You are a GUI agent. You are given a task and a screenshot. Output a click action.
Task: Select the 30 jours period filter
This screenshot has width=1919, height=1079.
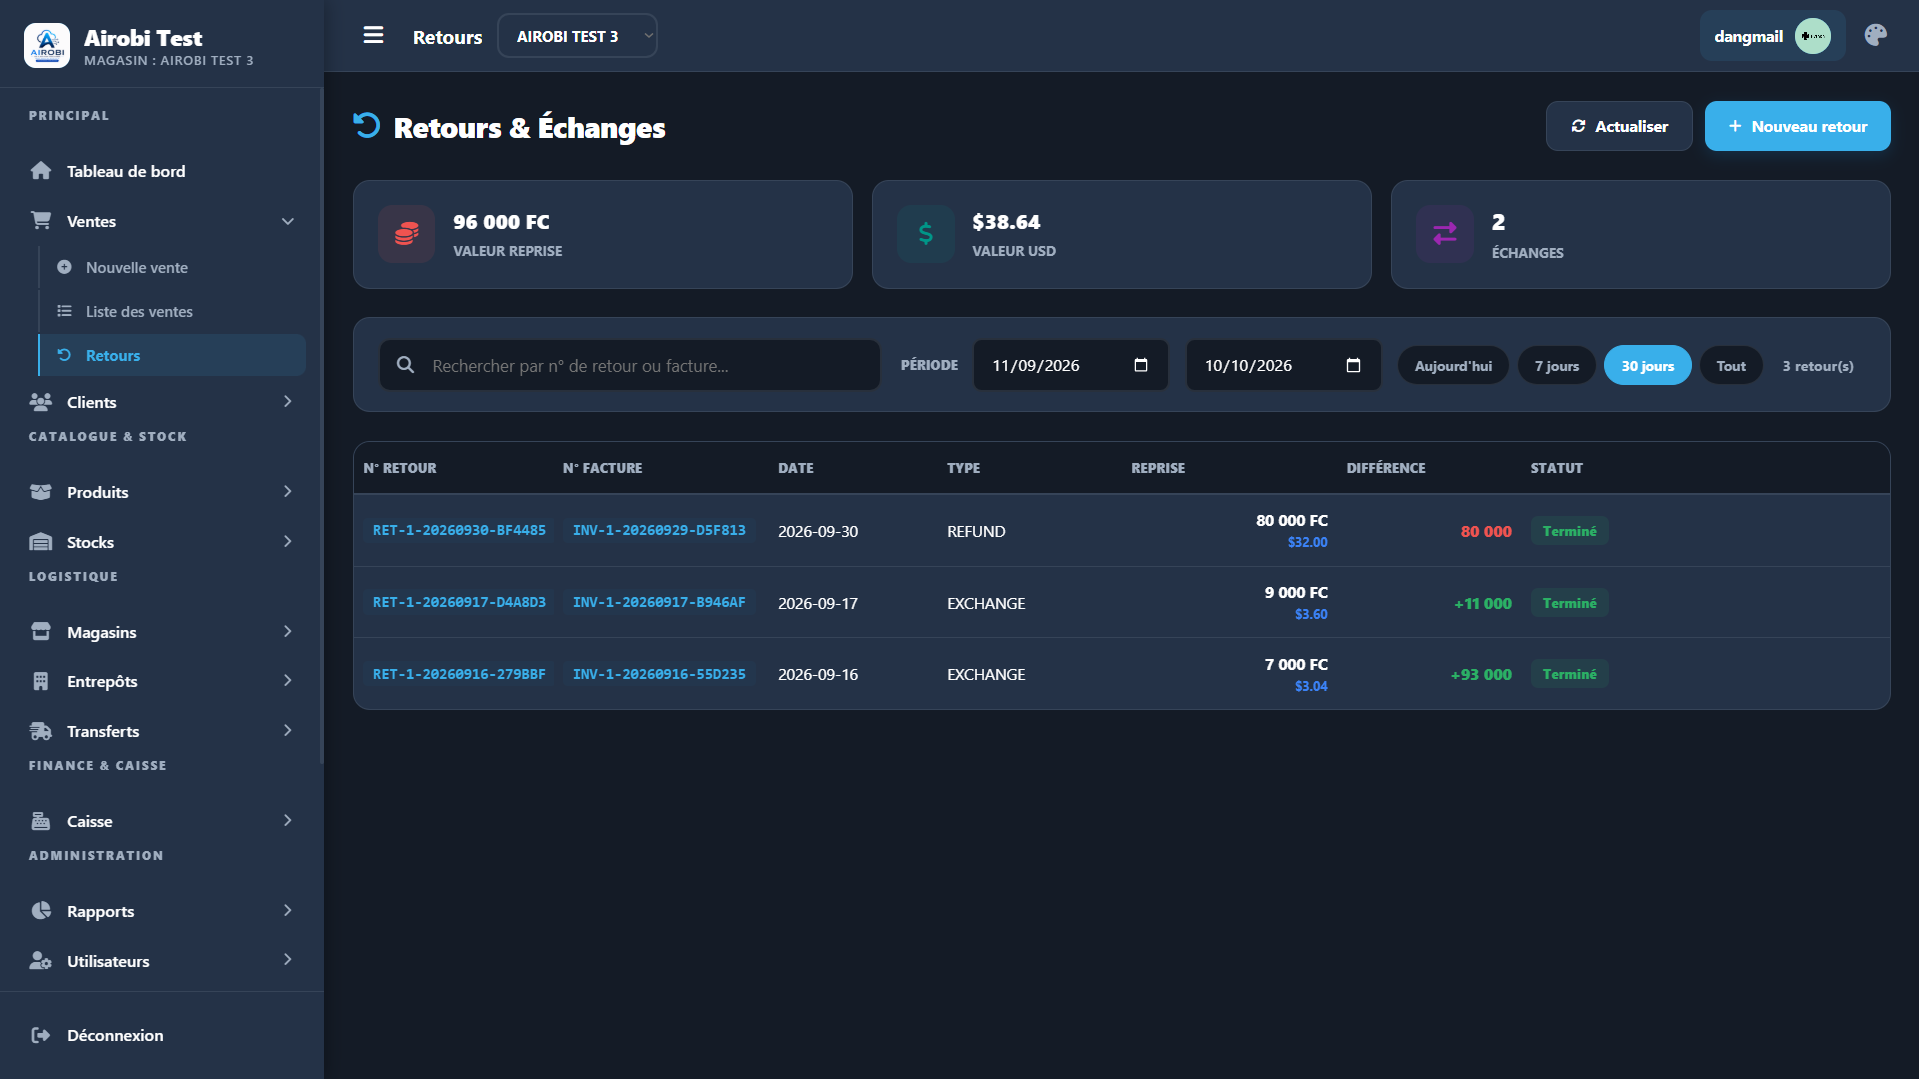(x=1647, y=366)
